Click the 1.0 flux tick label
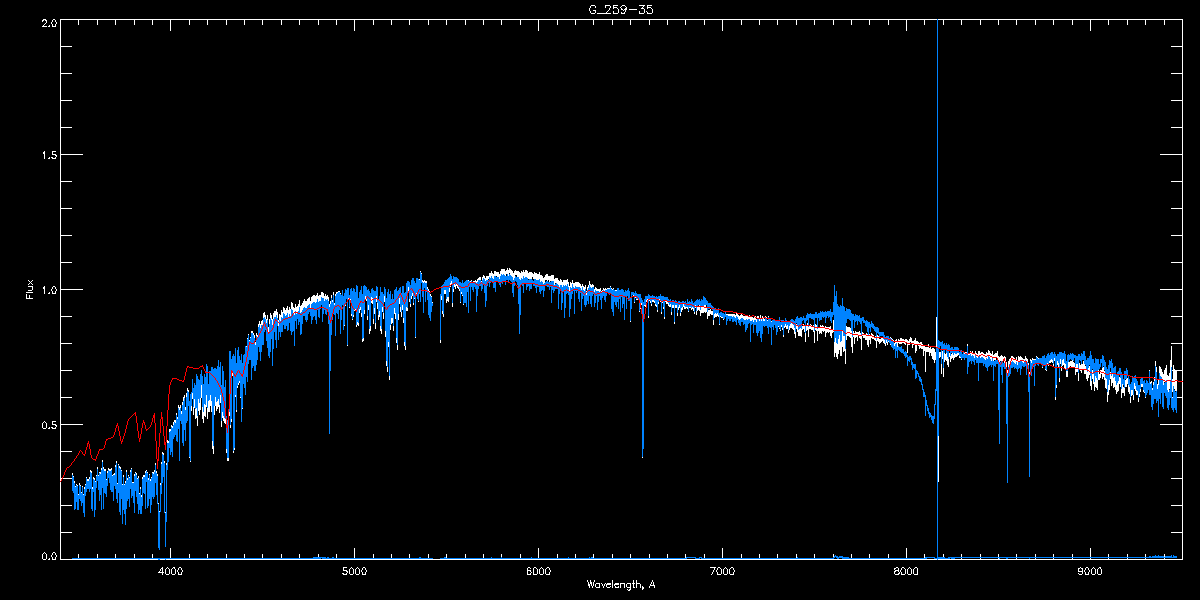 coord(48,290)
